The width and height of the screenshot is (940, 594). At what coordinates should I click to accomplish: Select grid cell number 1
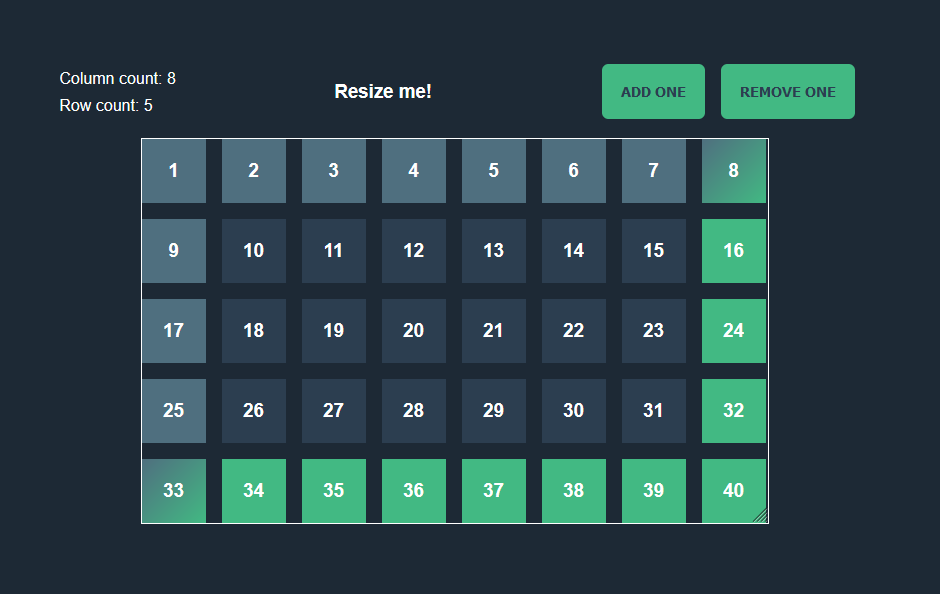click(x=174, y=171)
